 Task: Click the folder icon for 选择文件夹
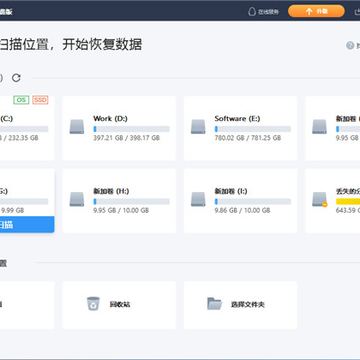click(x=214, y=304)
